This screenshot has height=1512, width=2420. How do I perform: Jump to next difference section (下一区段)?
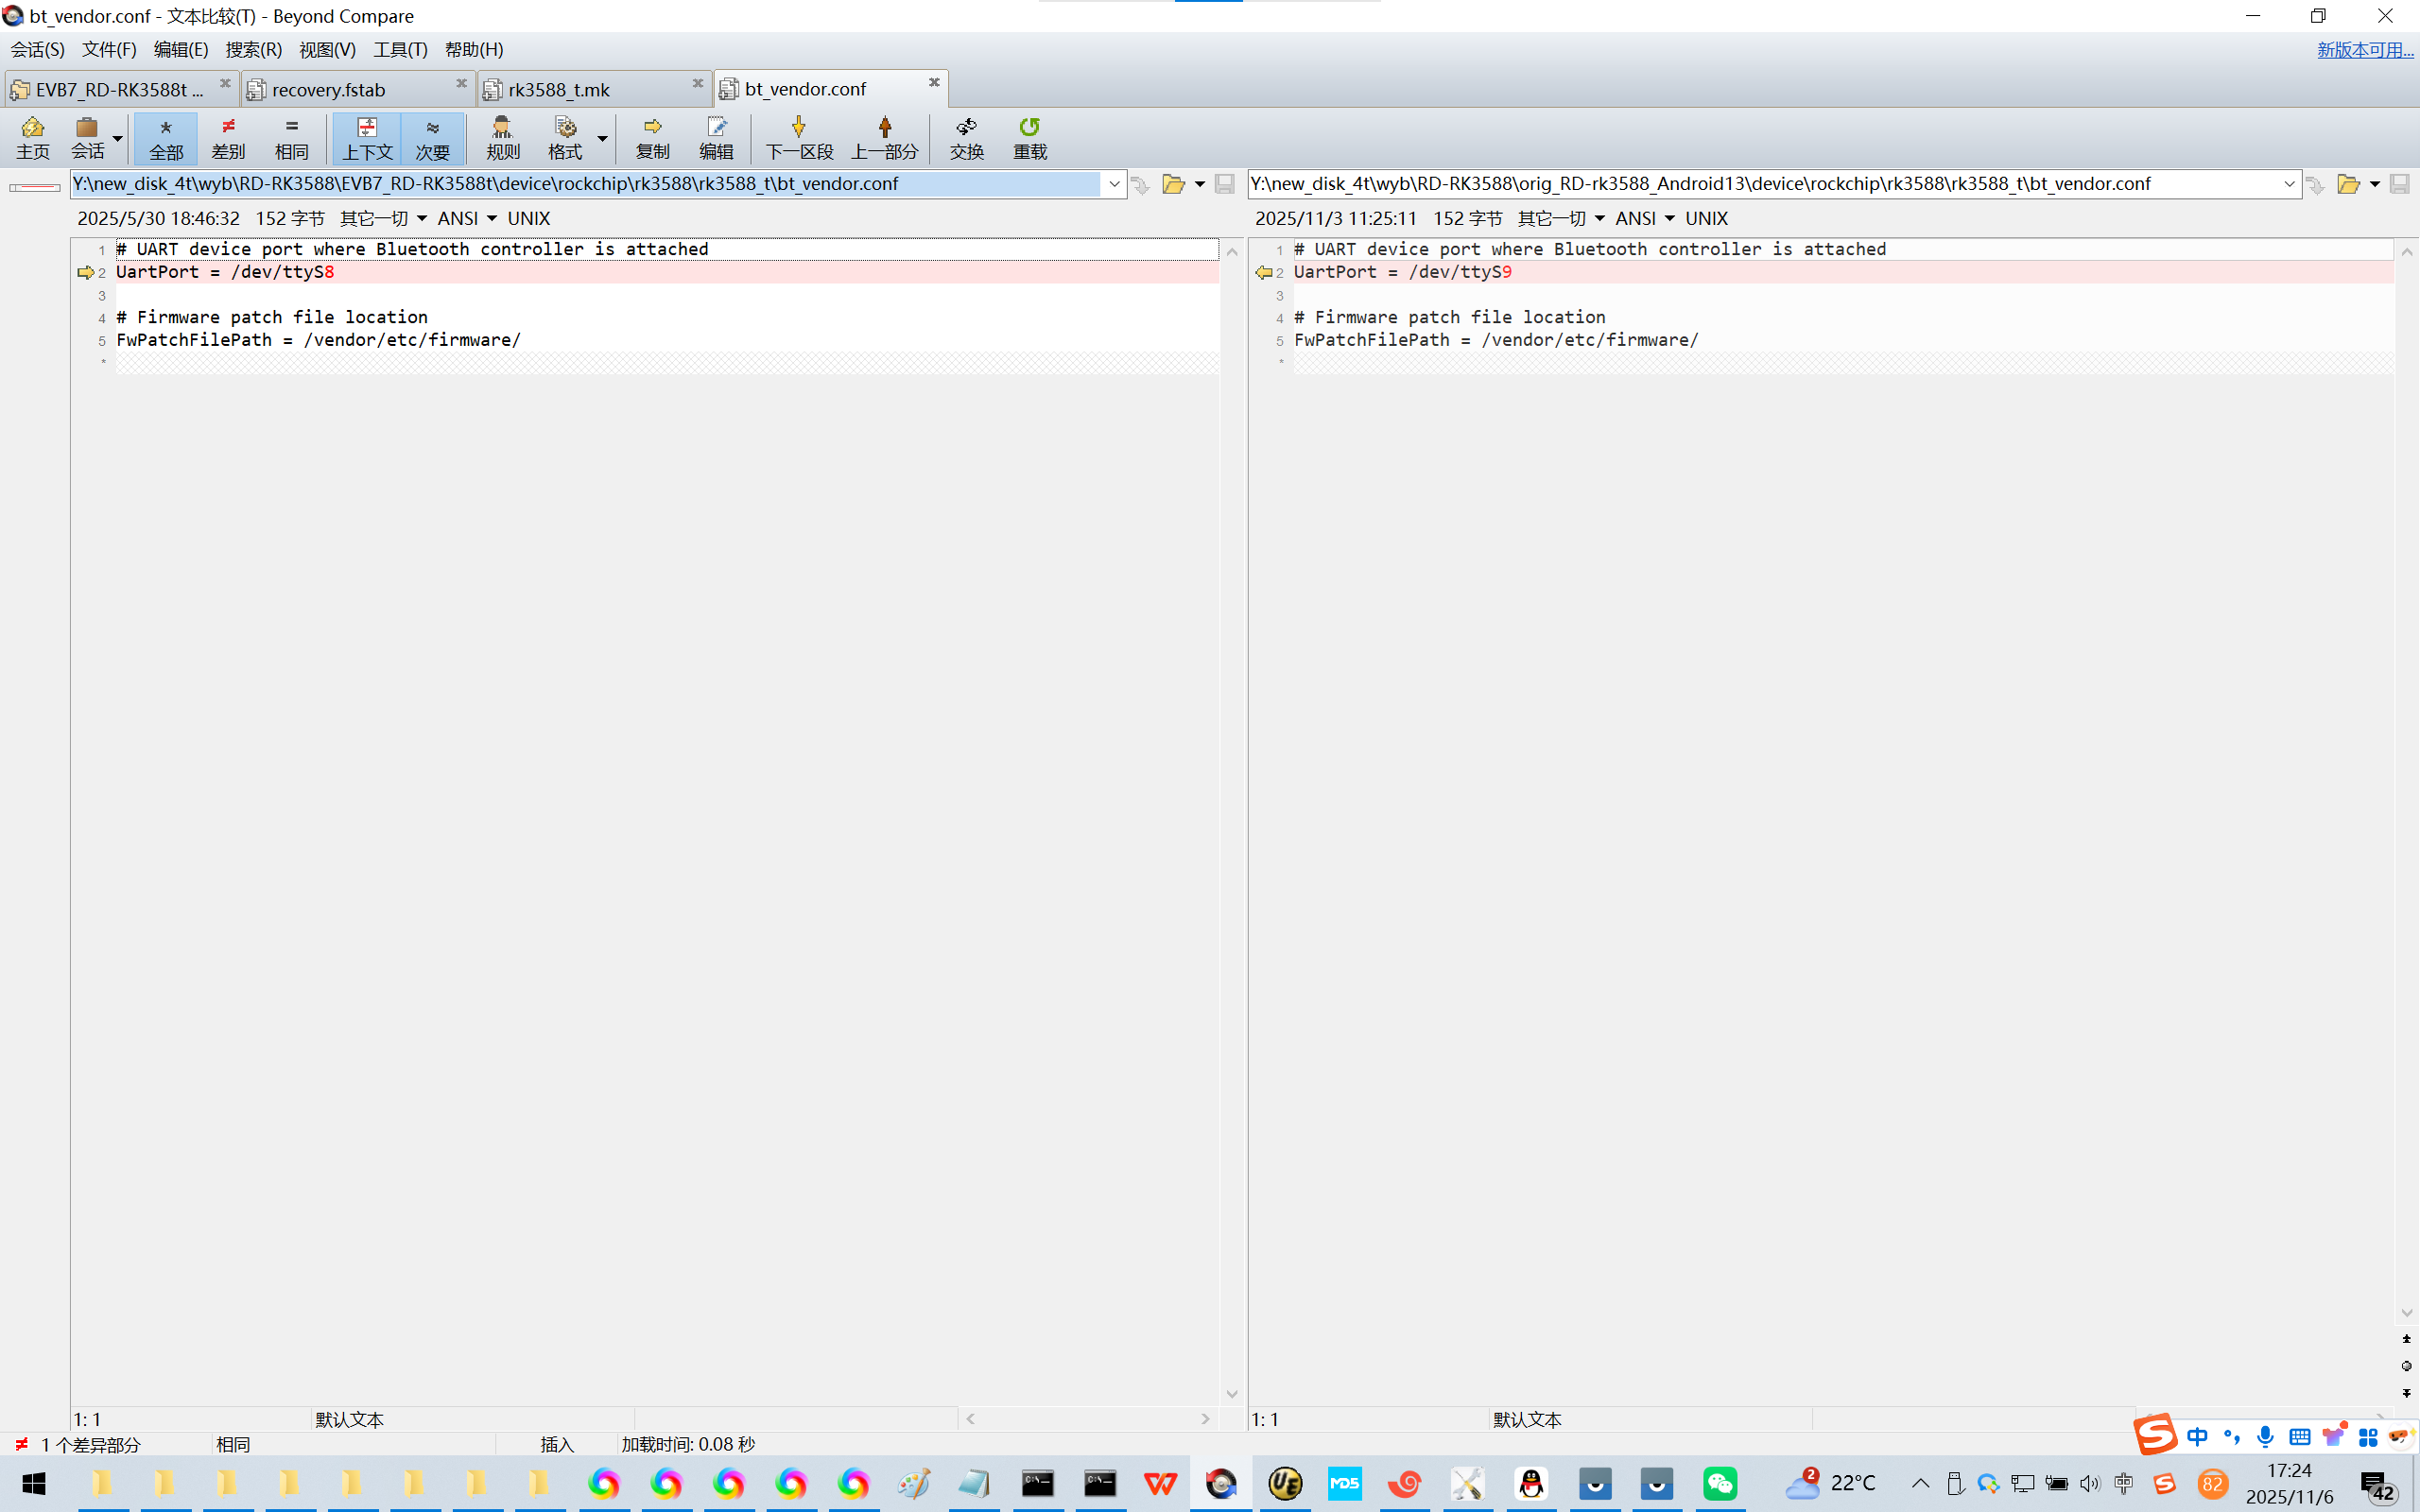798,137
